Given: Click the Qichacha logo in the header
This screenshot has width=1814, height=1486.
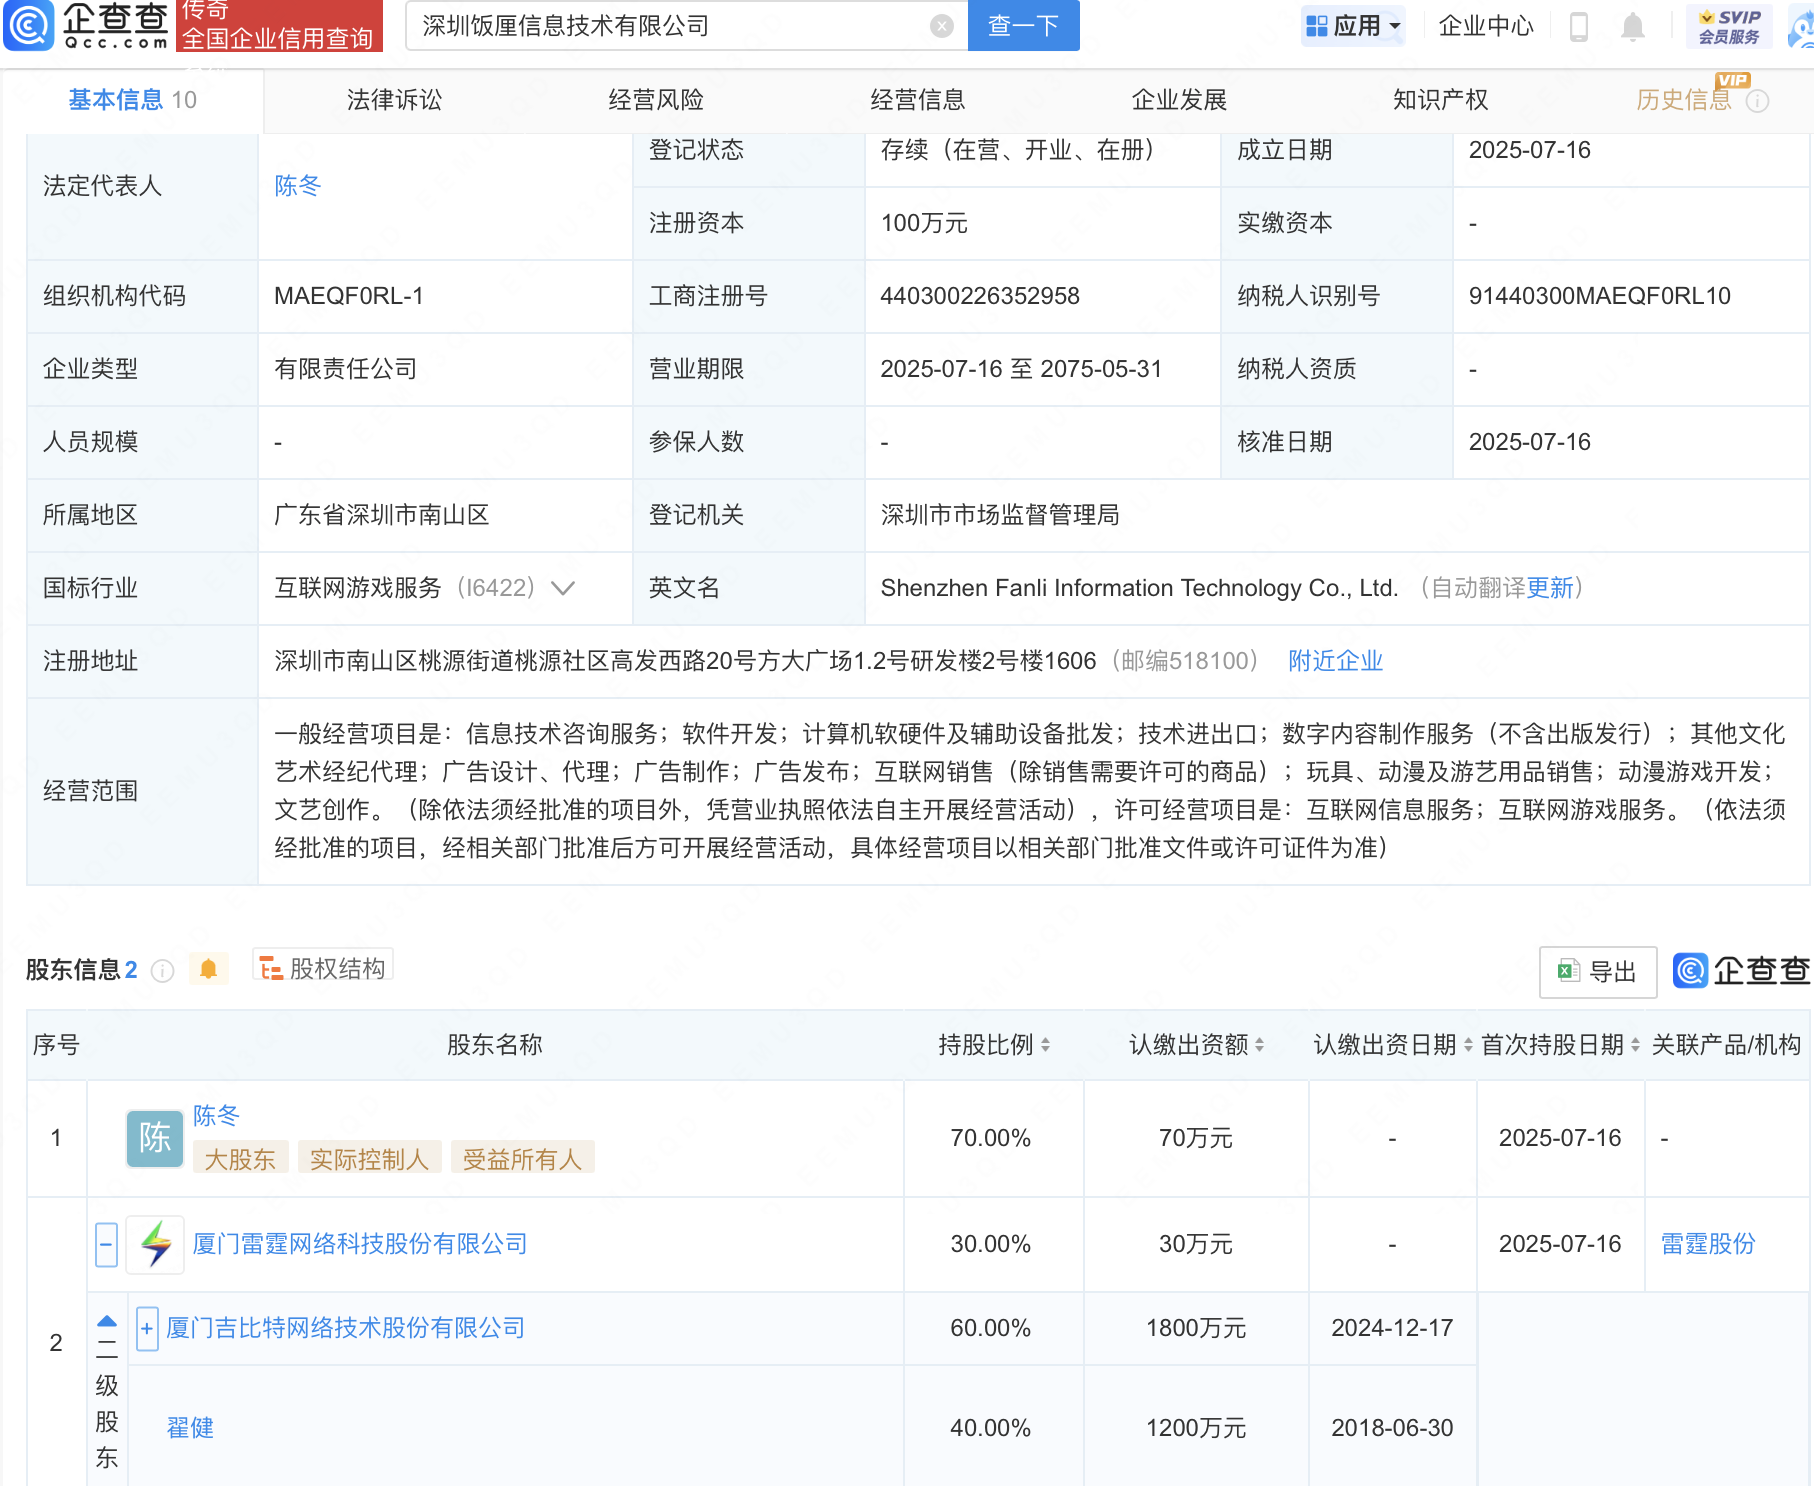Looking at the screenshot, I should point(85,25).
